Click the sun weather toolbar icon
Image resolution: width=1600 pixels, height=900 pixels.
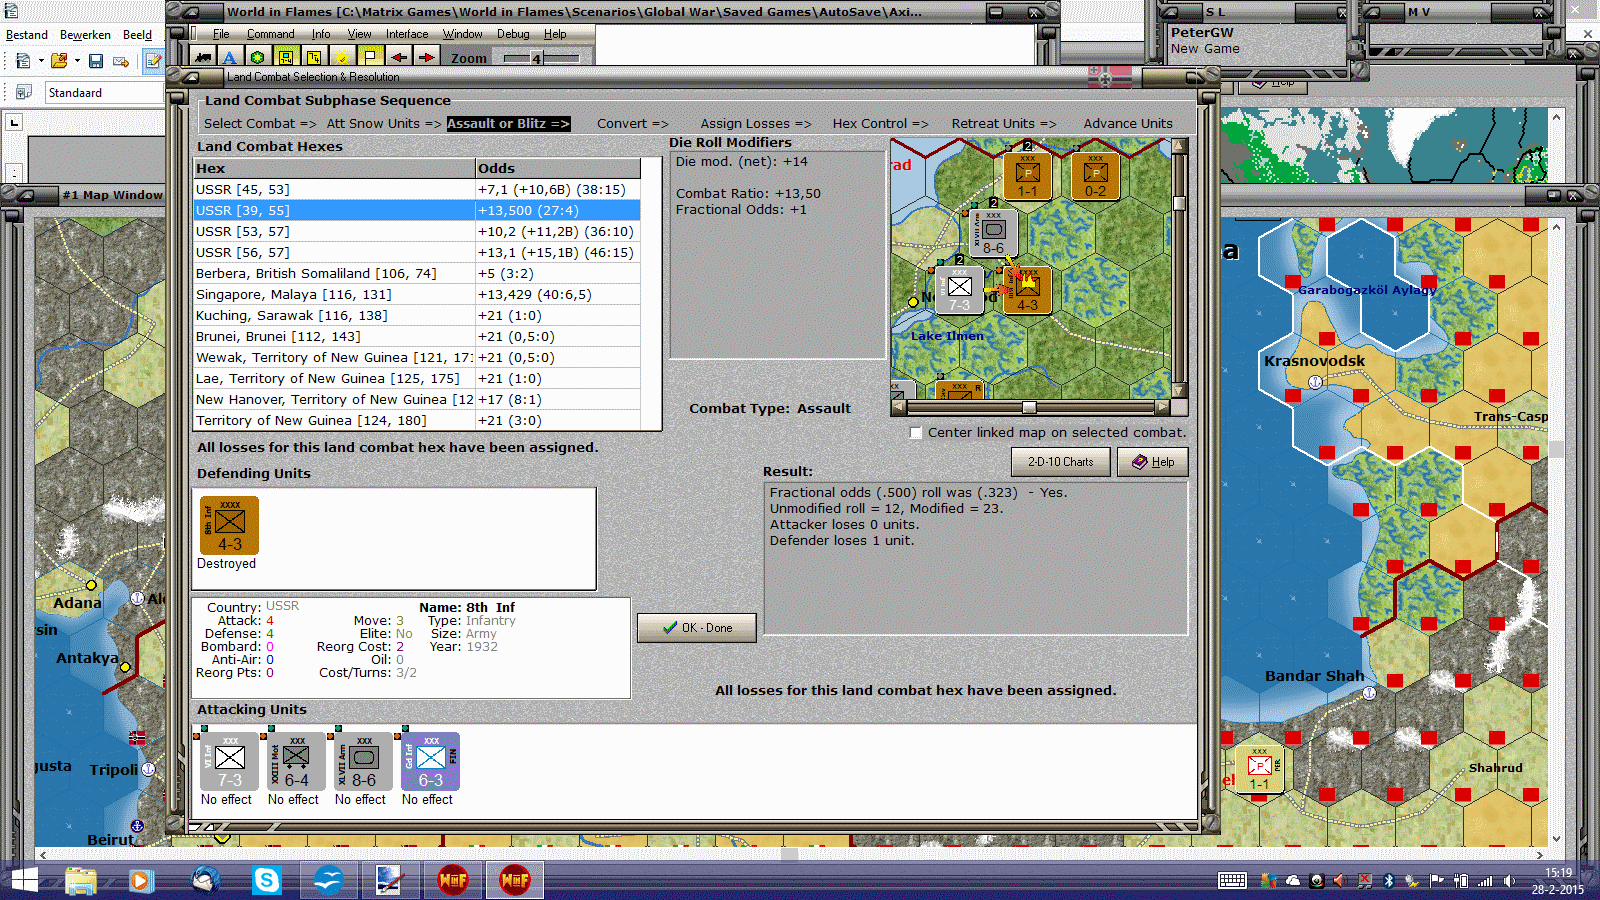coord(342,58)
